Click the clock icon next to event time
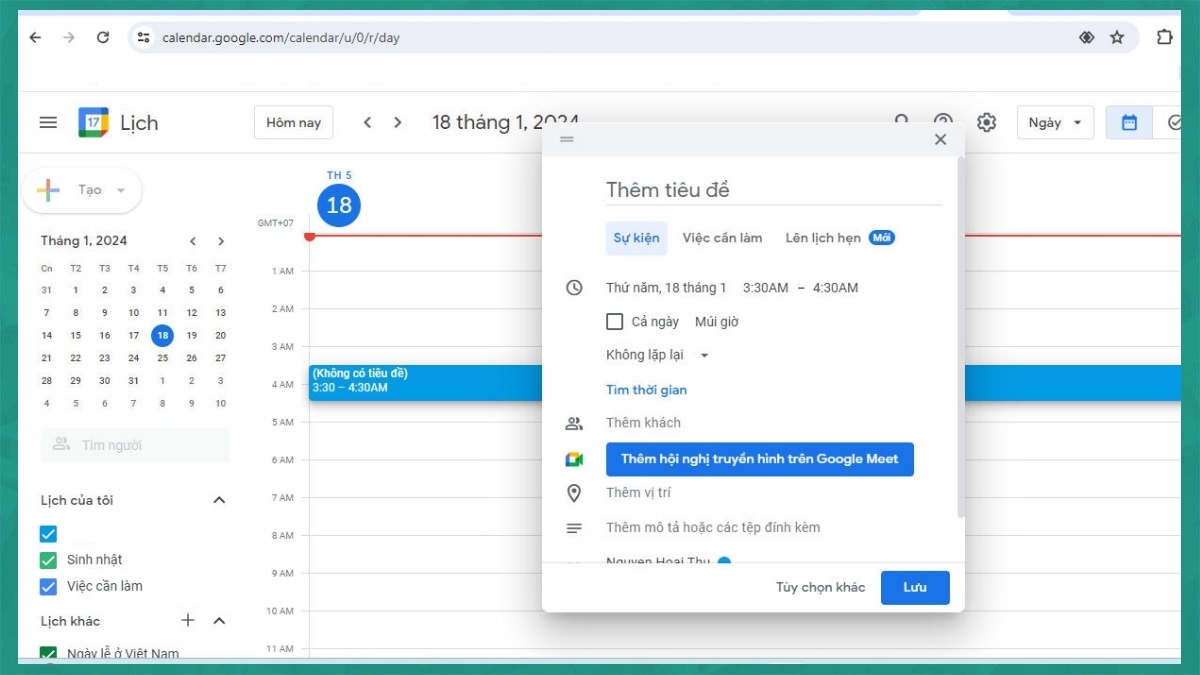The height and width of the screenshot is (675, 1200). point(574,287)
